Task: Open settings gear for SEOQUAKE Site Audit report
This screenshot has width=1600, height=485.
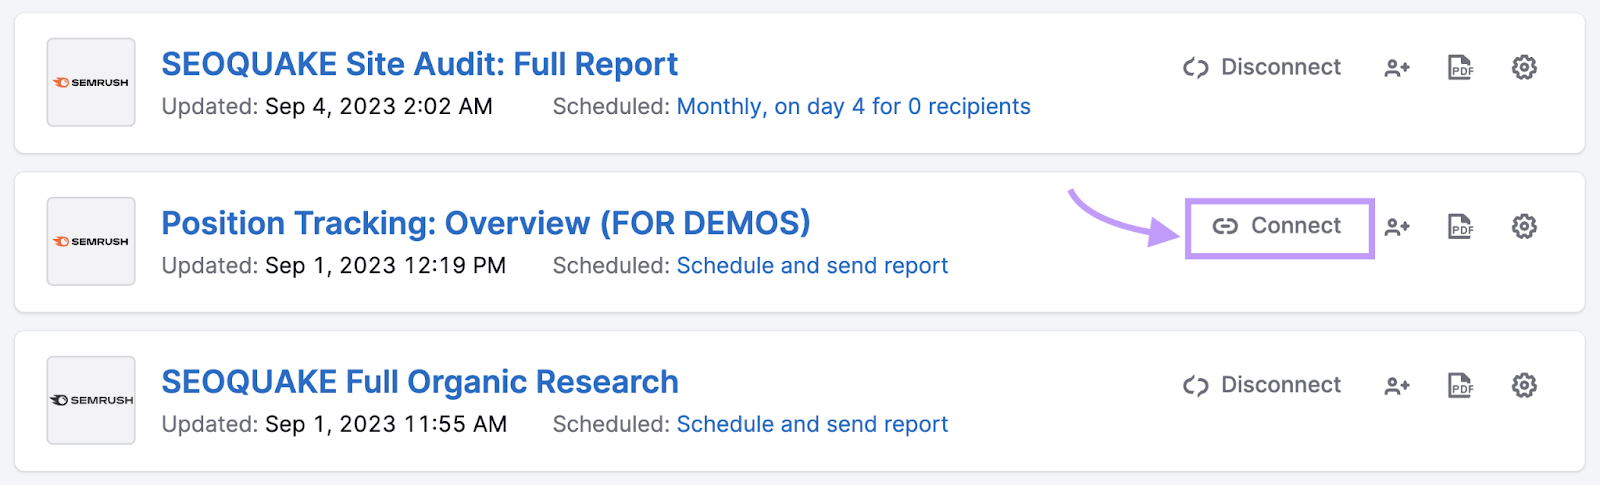Action: [1524, 67]
